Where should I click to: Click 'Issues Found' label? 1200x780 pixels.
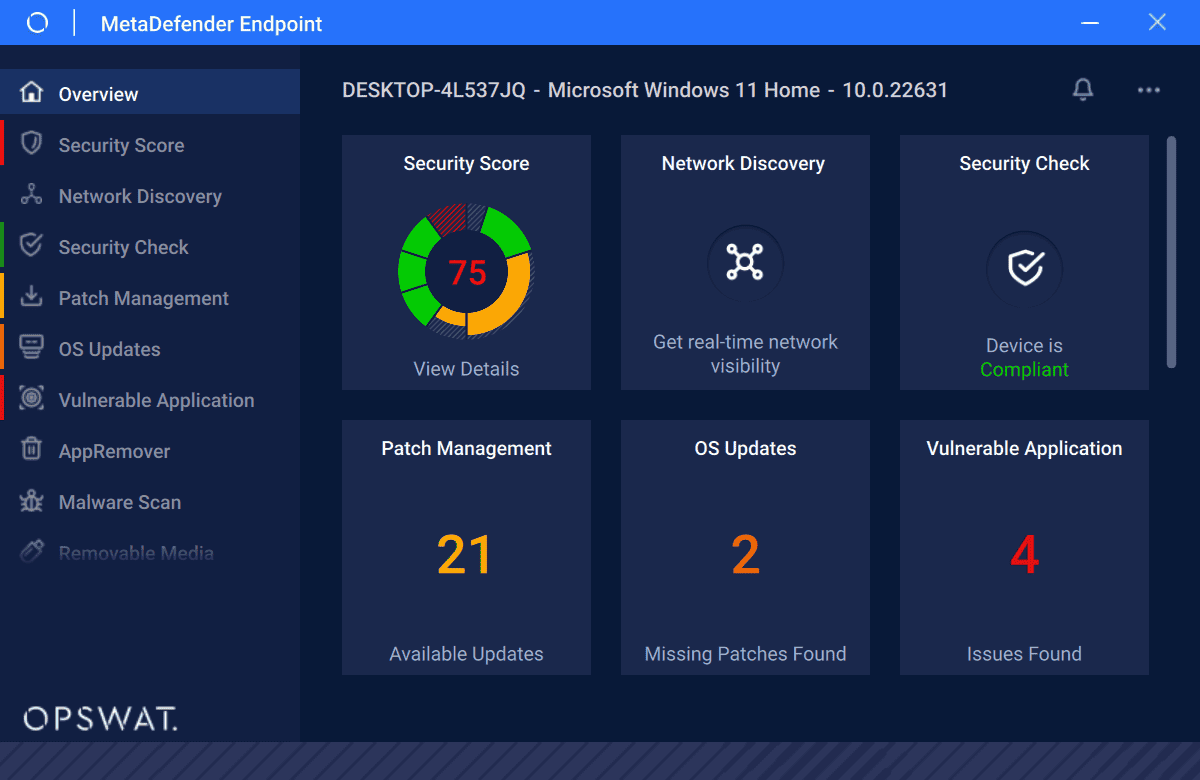click(x=1024, y=654)
